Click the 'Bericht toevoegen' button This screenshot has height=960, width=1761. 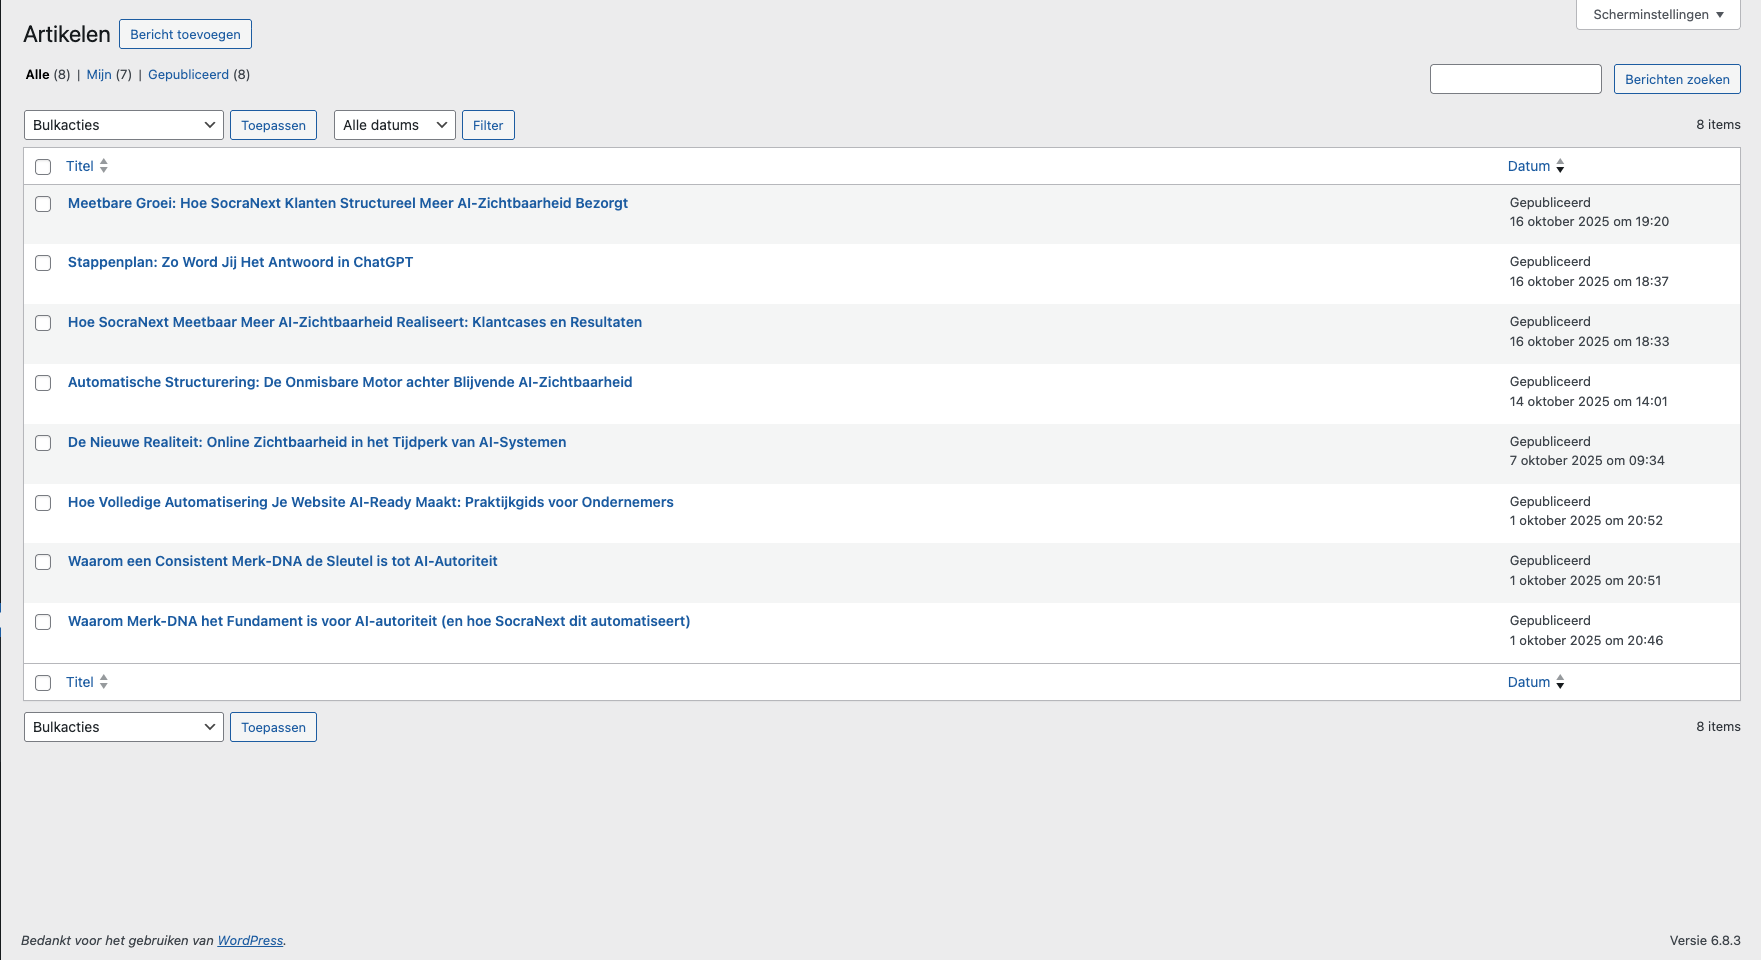click(185, 33)
